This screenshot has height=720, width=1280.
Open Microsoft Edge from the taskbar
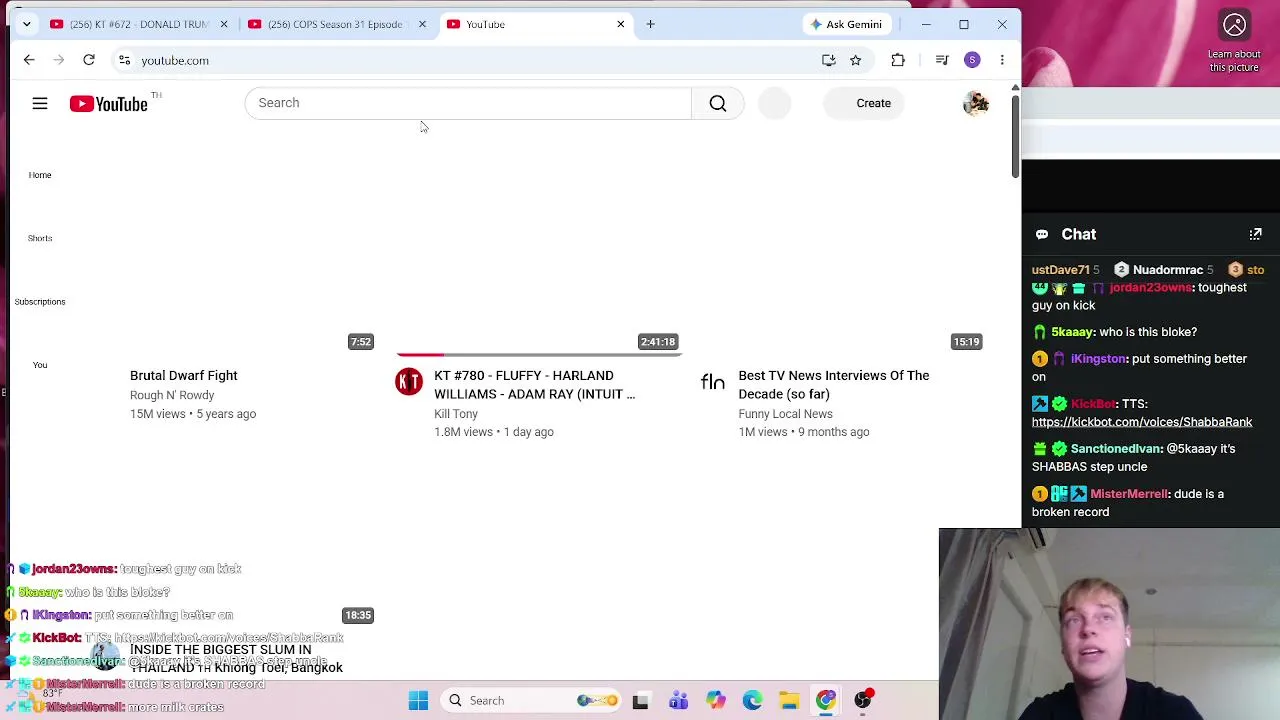[752, 700]
